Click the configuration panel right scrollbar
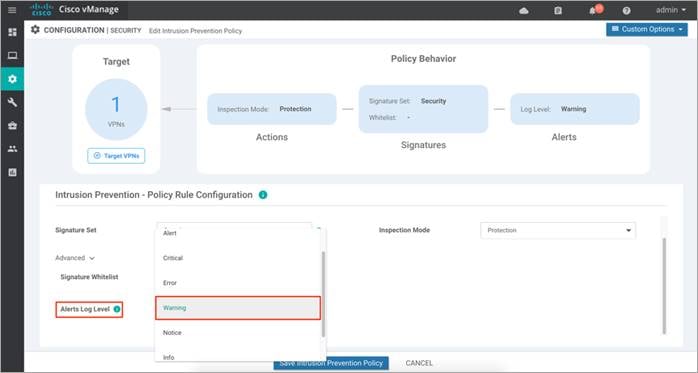The height and width of the screenshot is (373, 698). tap(664, 286)
